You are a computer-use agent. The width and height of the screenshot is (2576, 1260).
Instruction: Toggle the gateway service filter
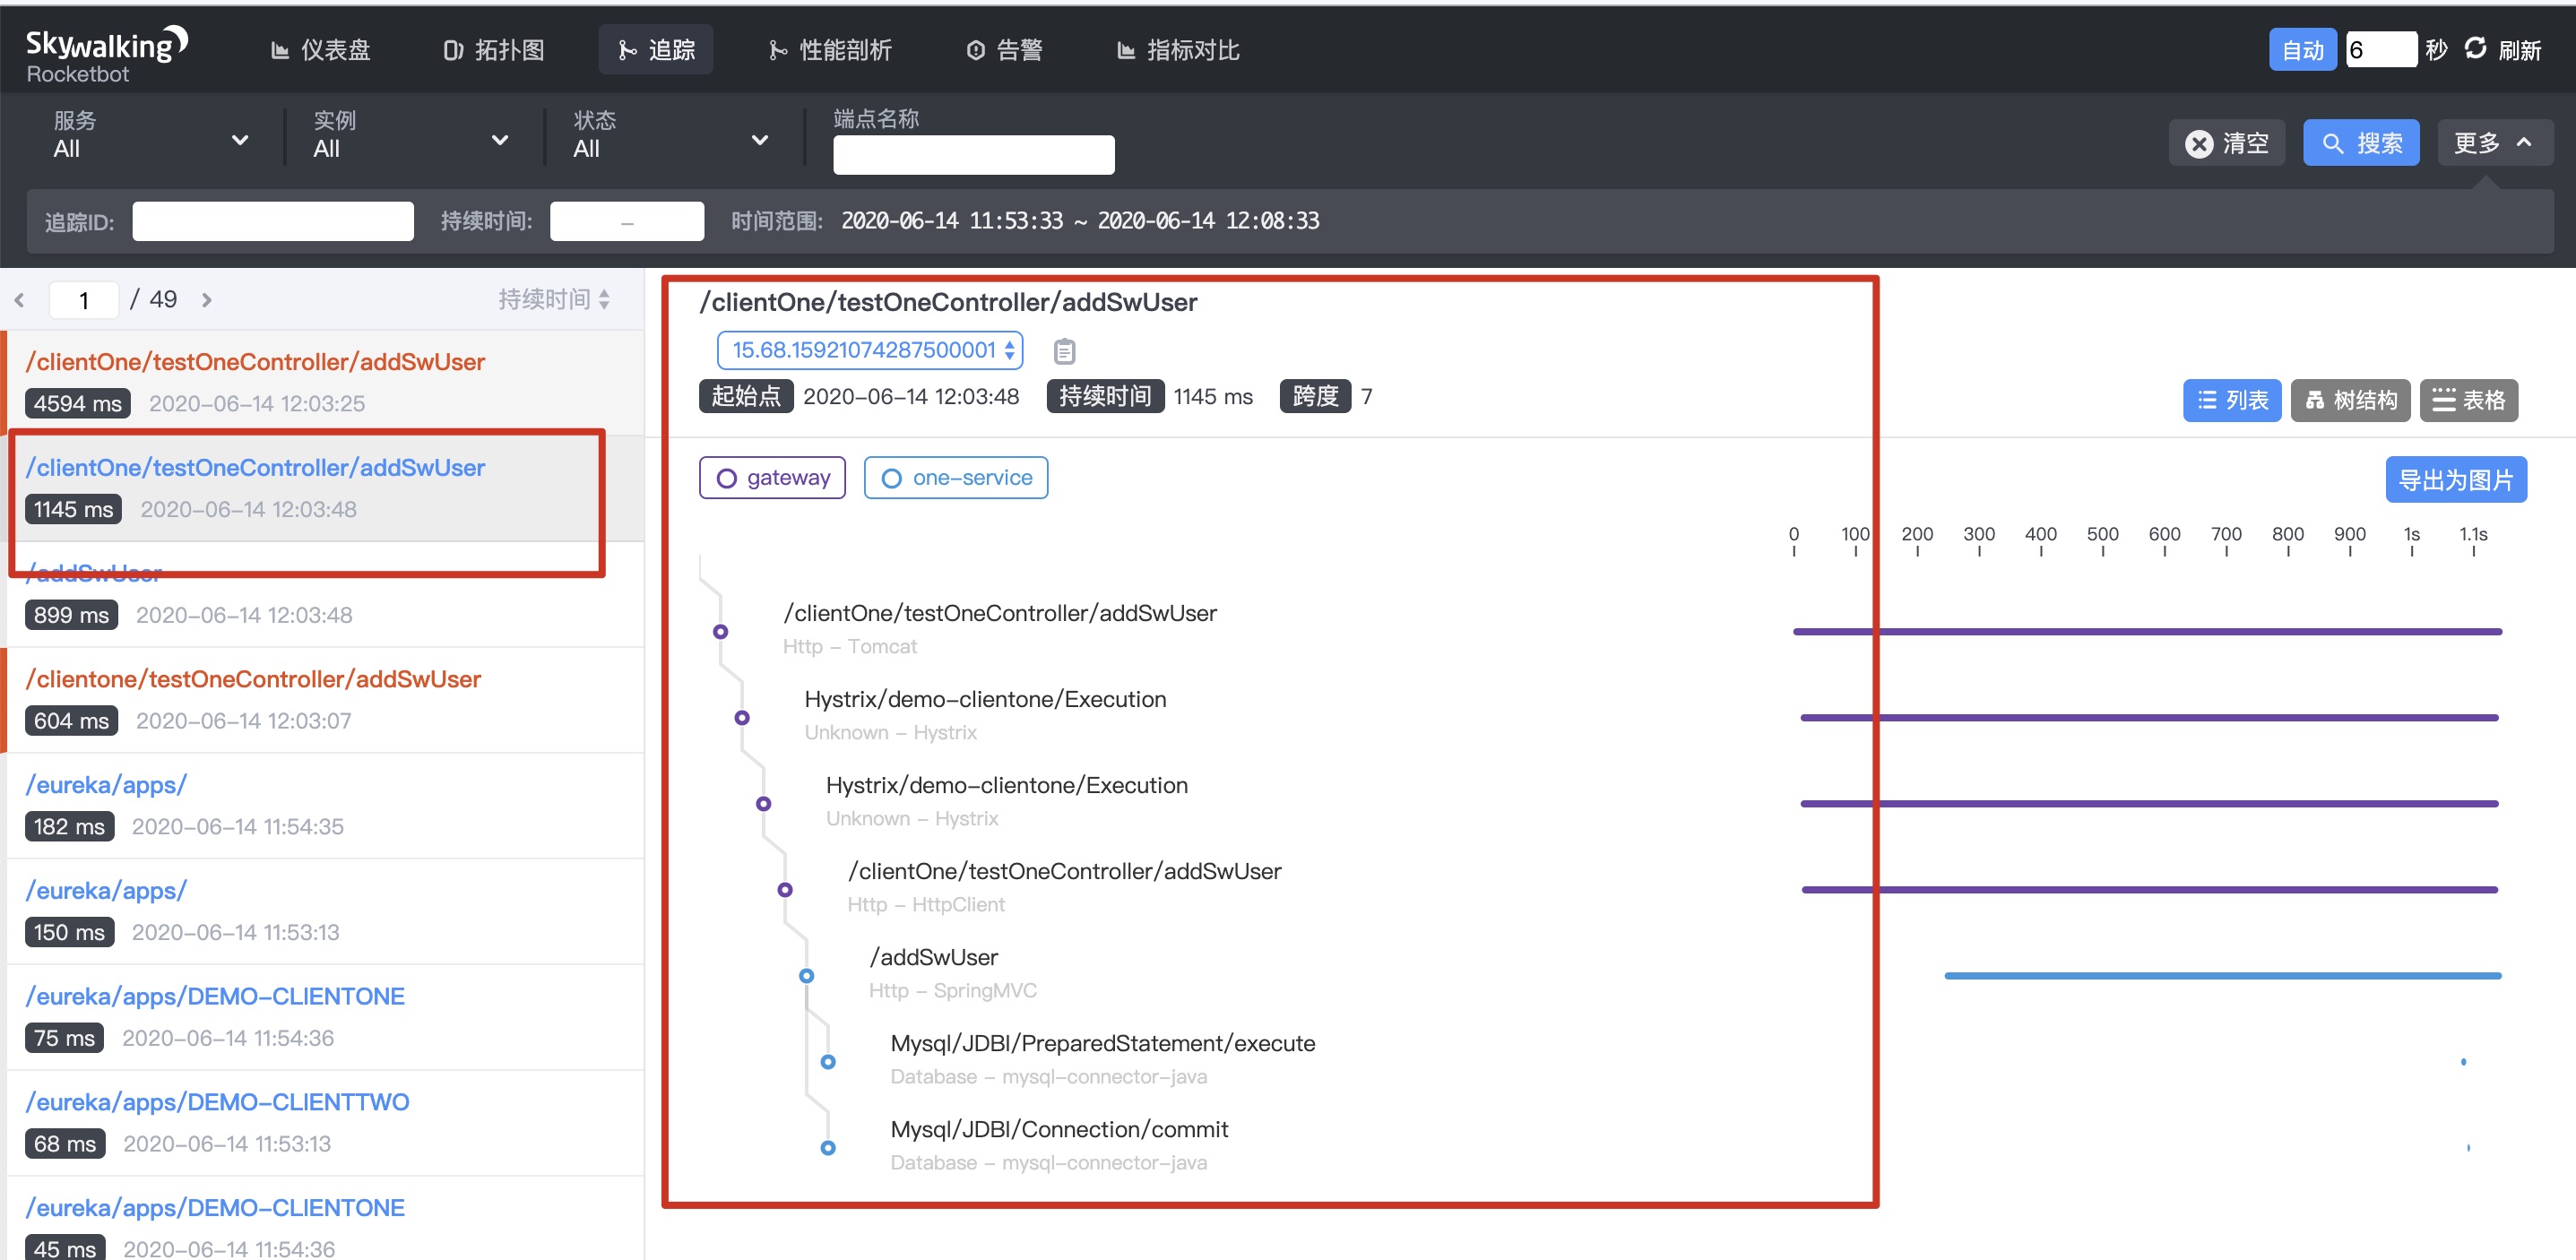point(772,478)
